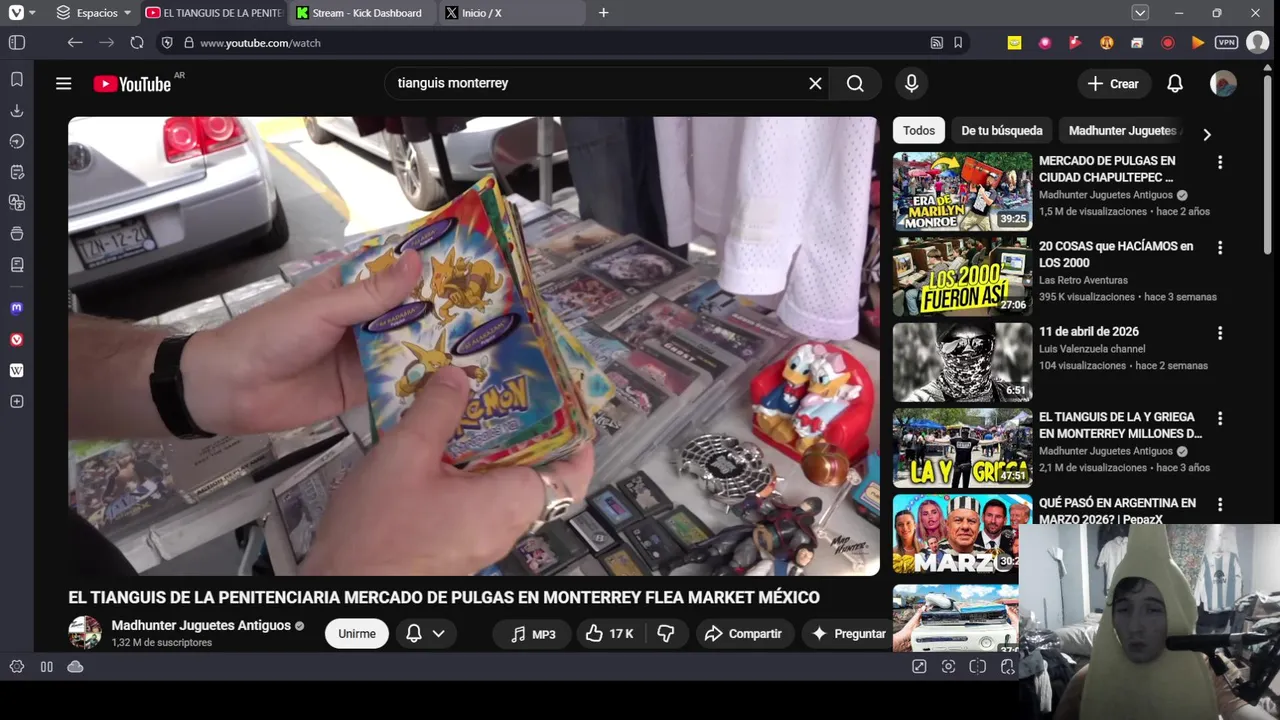The width and height of the screenshot is (1280, 720).
Task: Open the reading list panel
Action: coord(16,265)
